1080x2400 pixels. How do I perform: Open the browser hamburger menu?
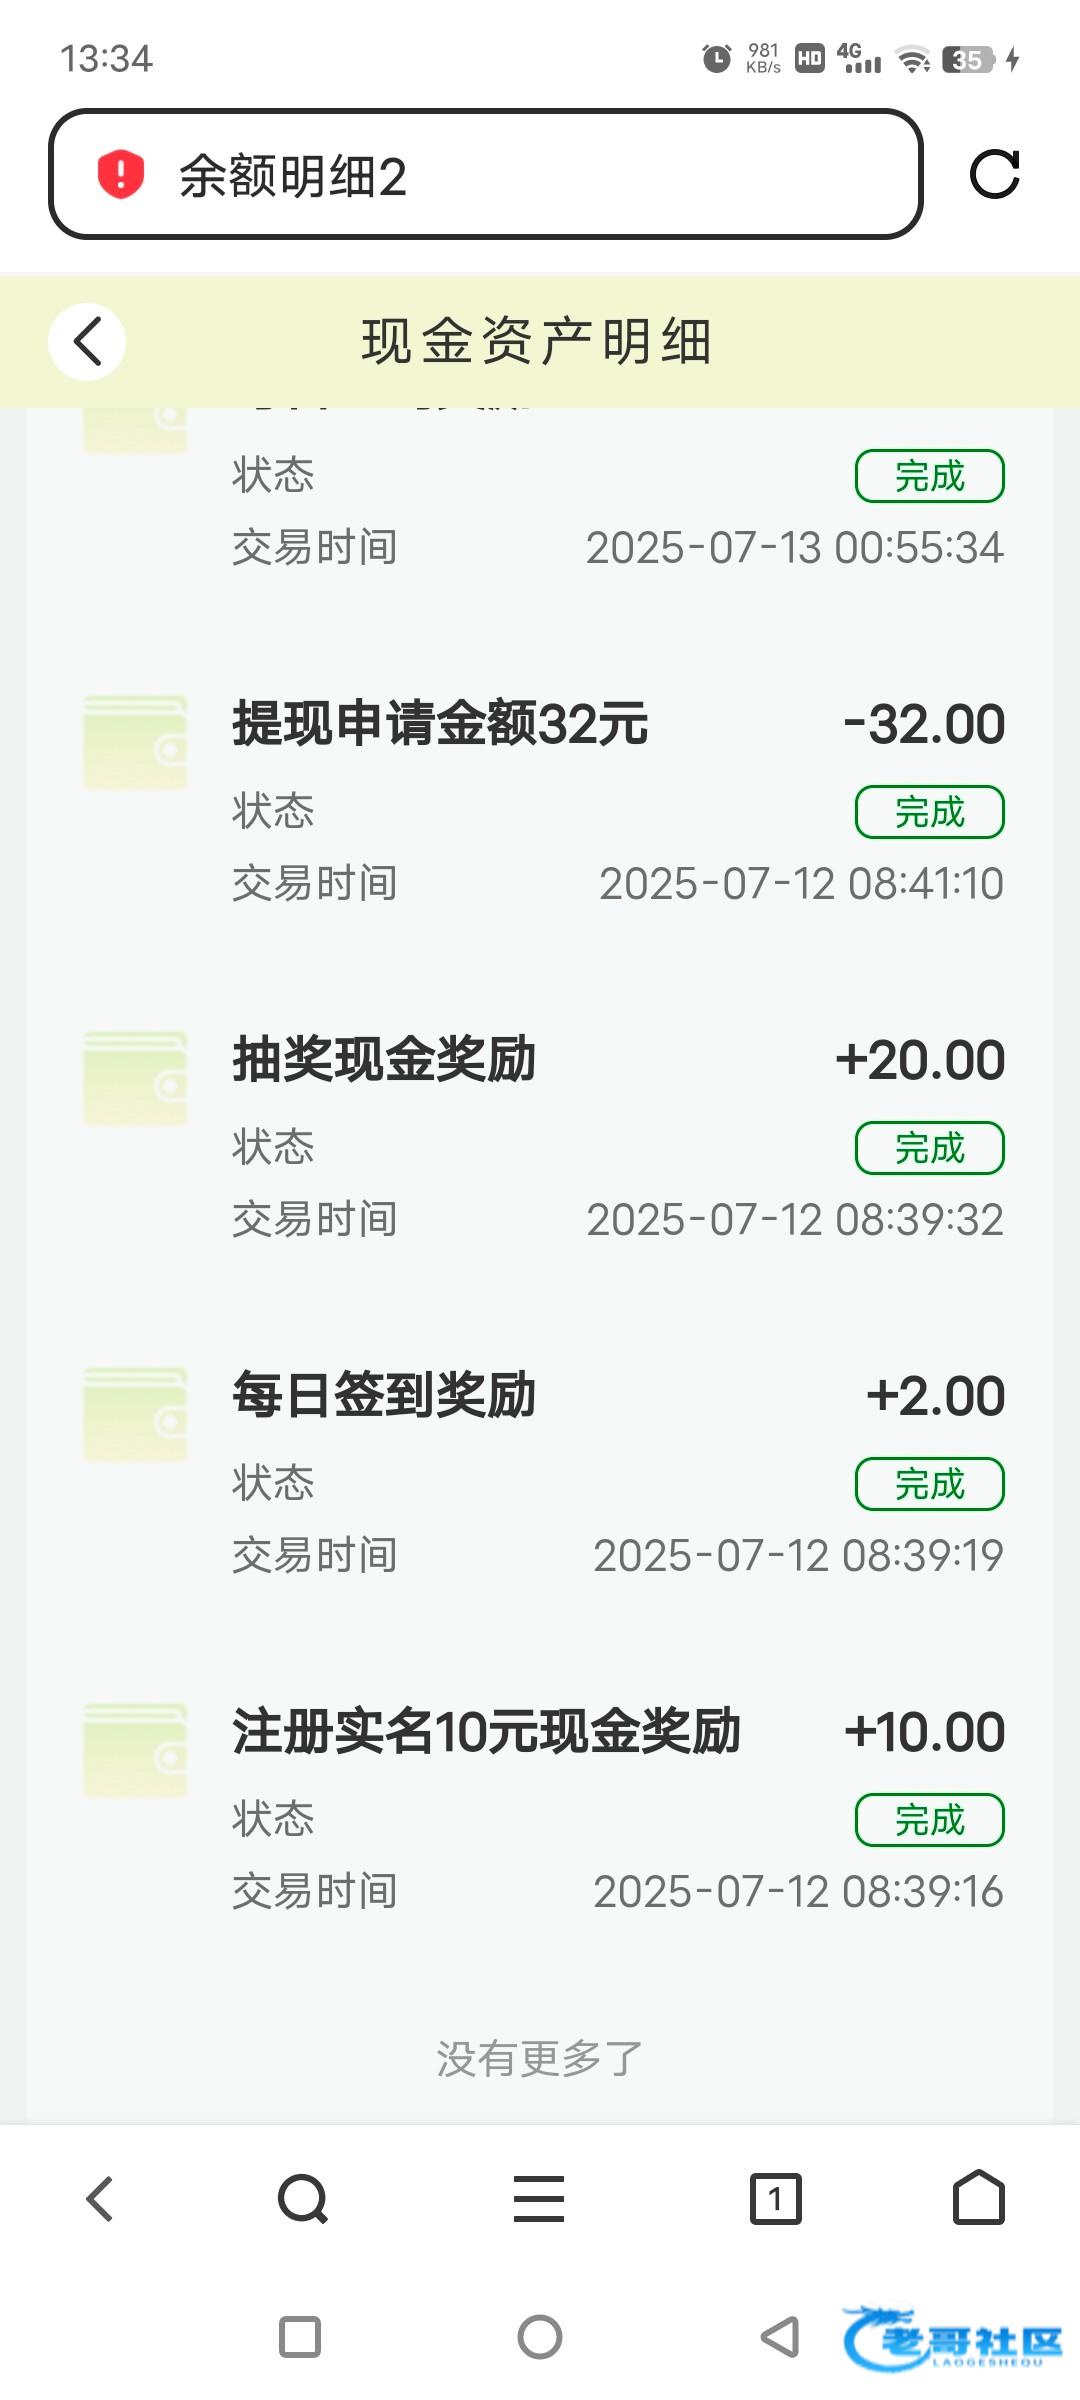click(539, 2199)
